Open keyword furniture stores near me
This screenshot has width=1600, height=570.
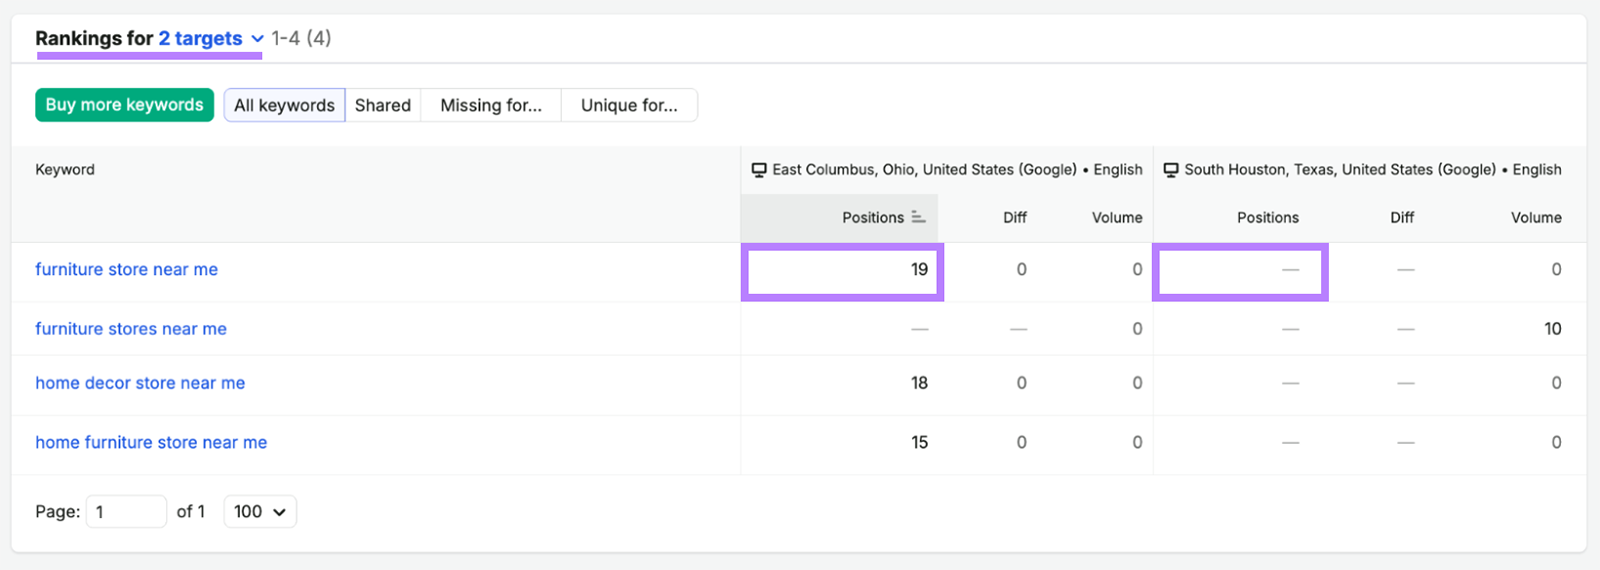(131, 328)
